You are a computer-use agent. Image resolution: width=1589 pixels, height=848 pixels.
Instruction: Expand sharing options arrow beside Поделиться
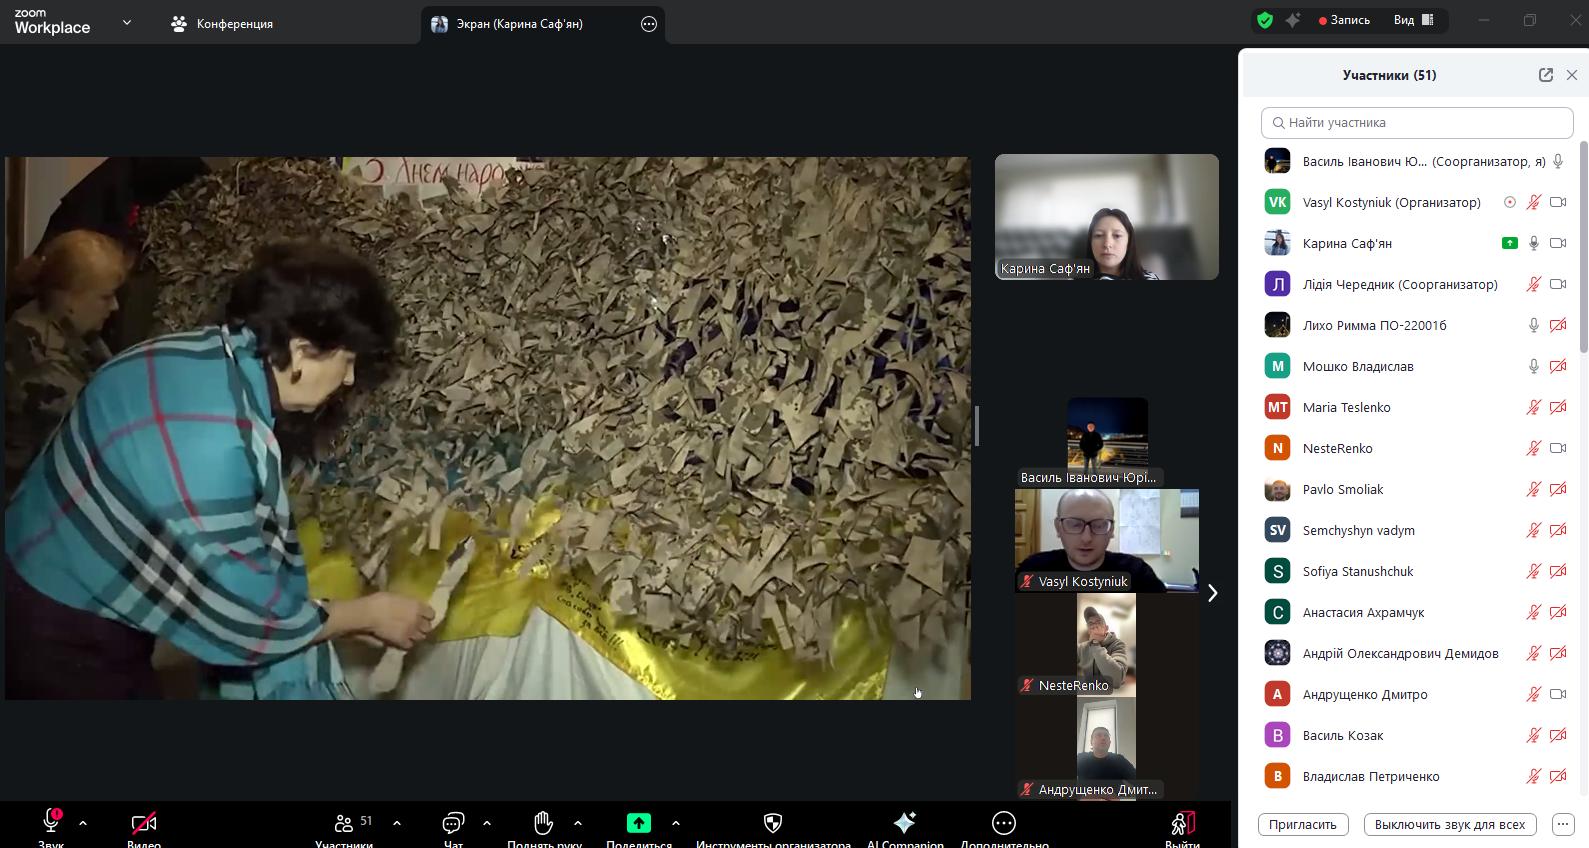676,823
